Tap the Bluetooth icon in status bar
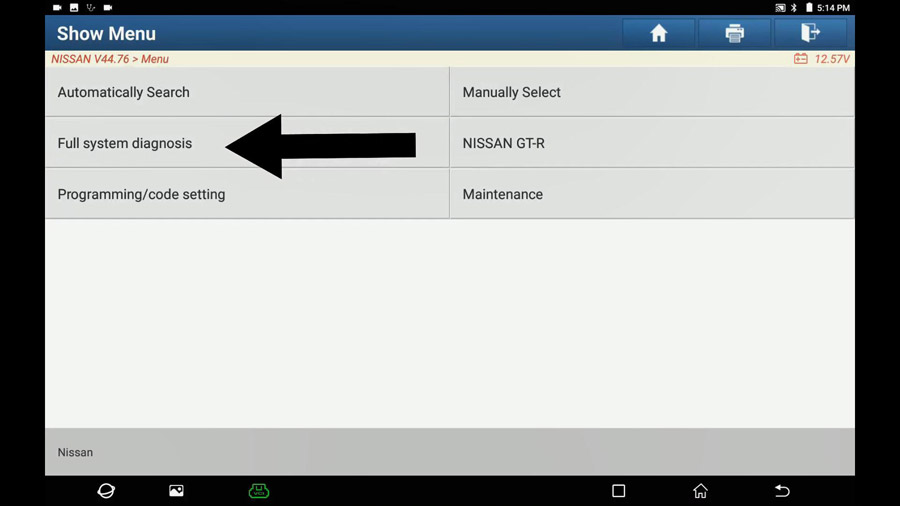This screenshot has height=506, width=900. tap(794, 7)
